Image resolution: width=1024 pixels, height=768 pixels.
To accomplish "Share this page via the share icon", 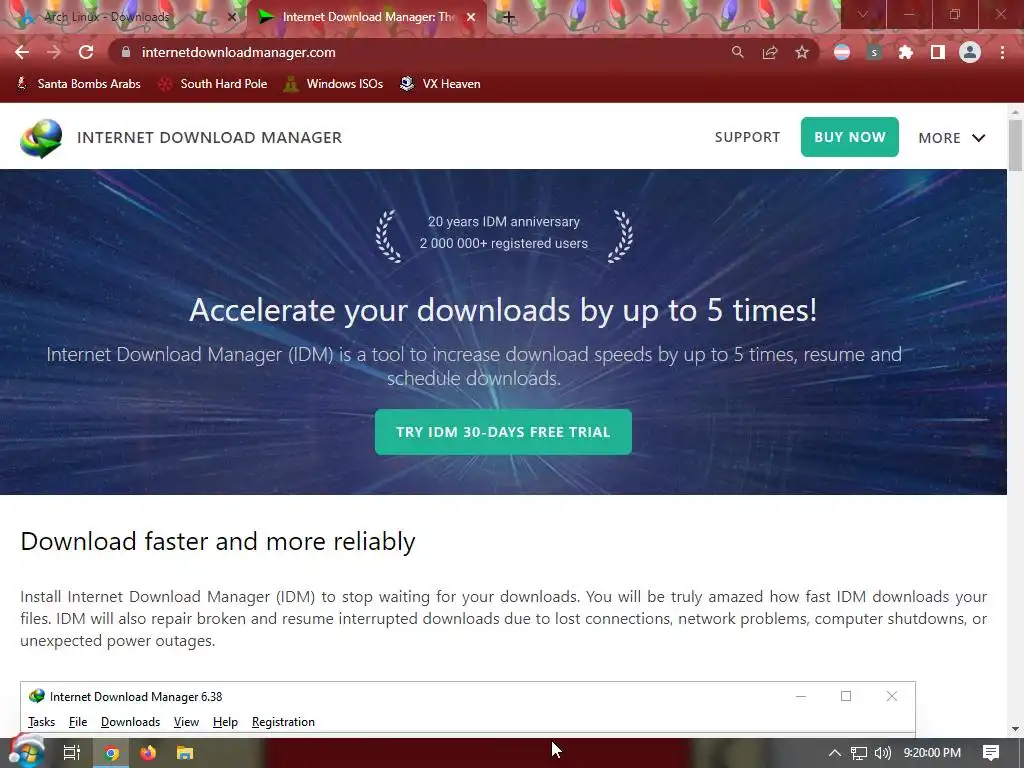I will [770, 52].
